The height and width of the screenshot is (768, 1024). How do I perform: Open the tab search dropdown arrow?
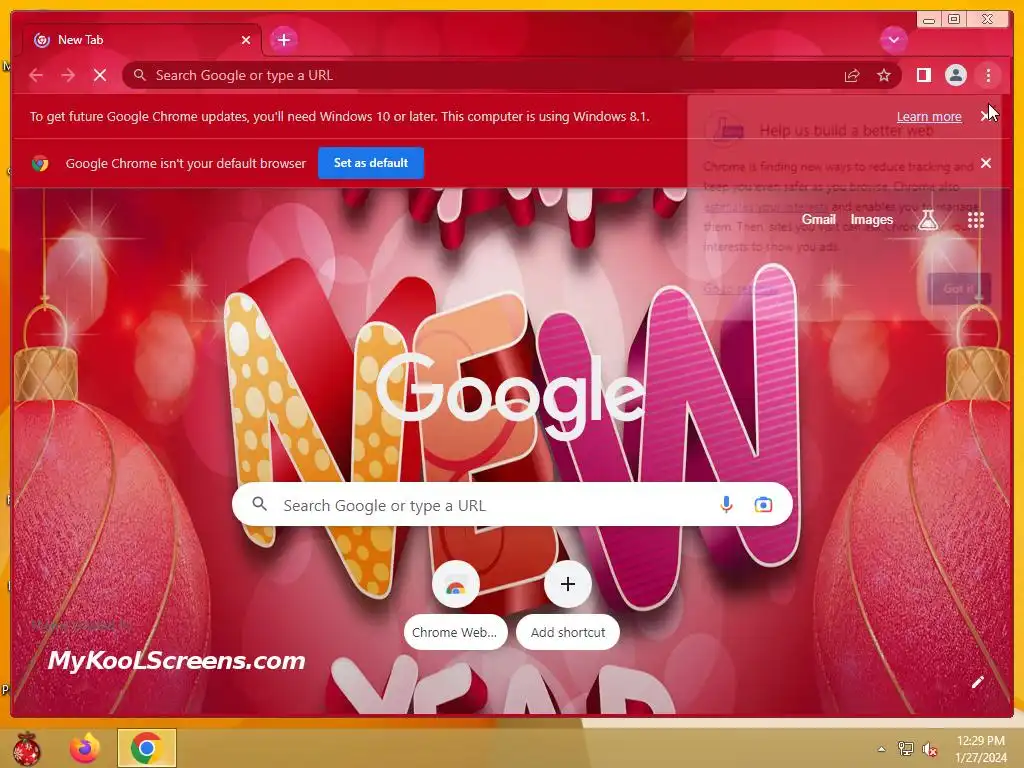click(893, 40)
